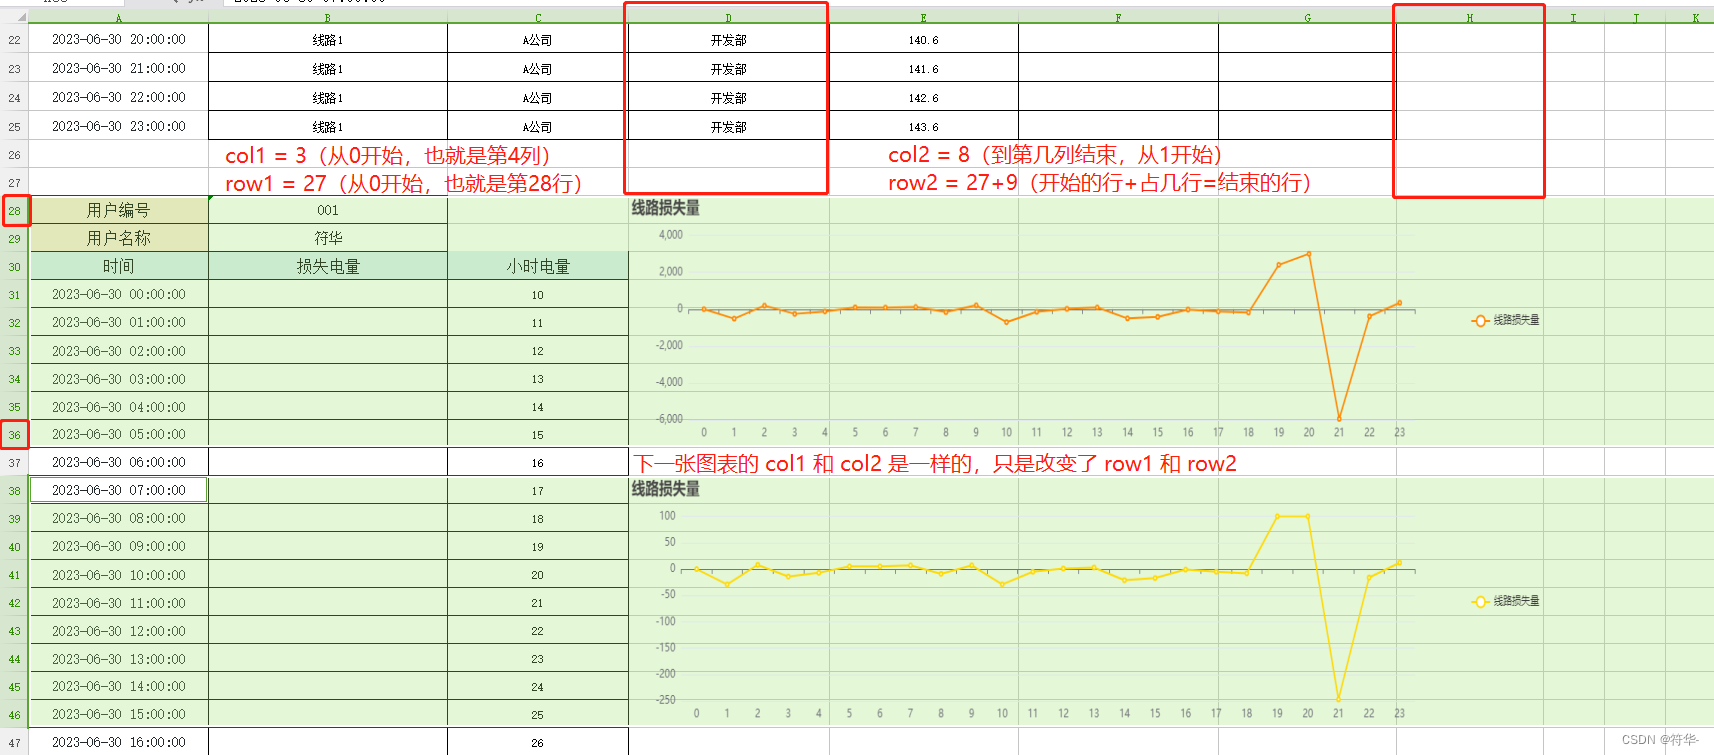This screenshot has height=755, width=1714.
Task: Click cell 2023-06-30 21:00:00
Action: coord(118,69)
